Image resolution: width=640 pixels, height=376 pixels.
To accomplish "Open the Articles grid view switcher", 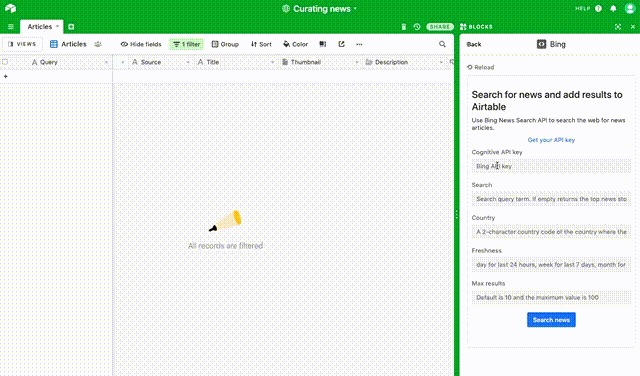I will pyautogui.click(x=68, y=44).
